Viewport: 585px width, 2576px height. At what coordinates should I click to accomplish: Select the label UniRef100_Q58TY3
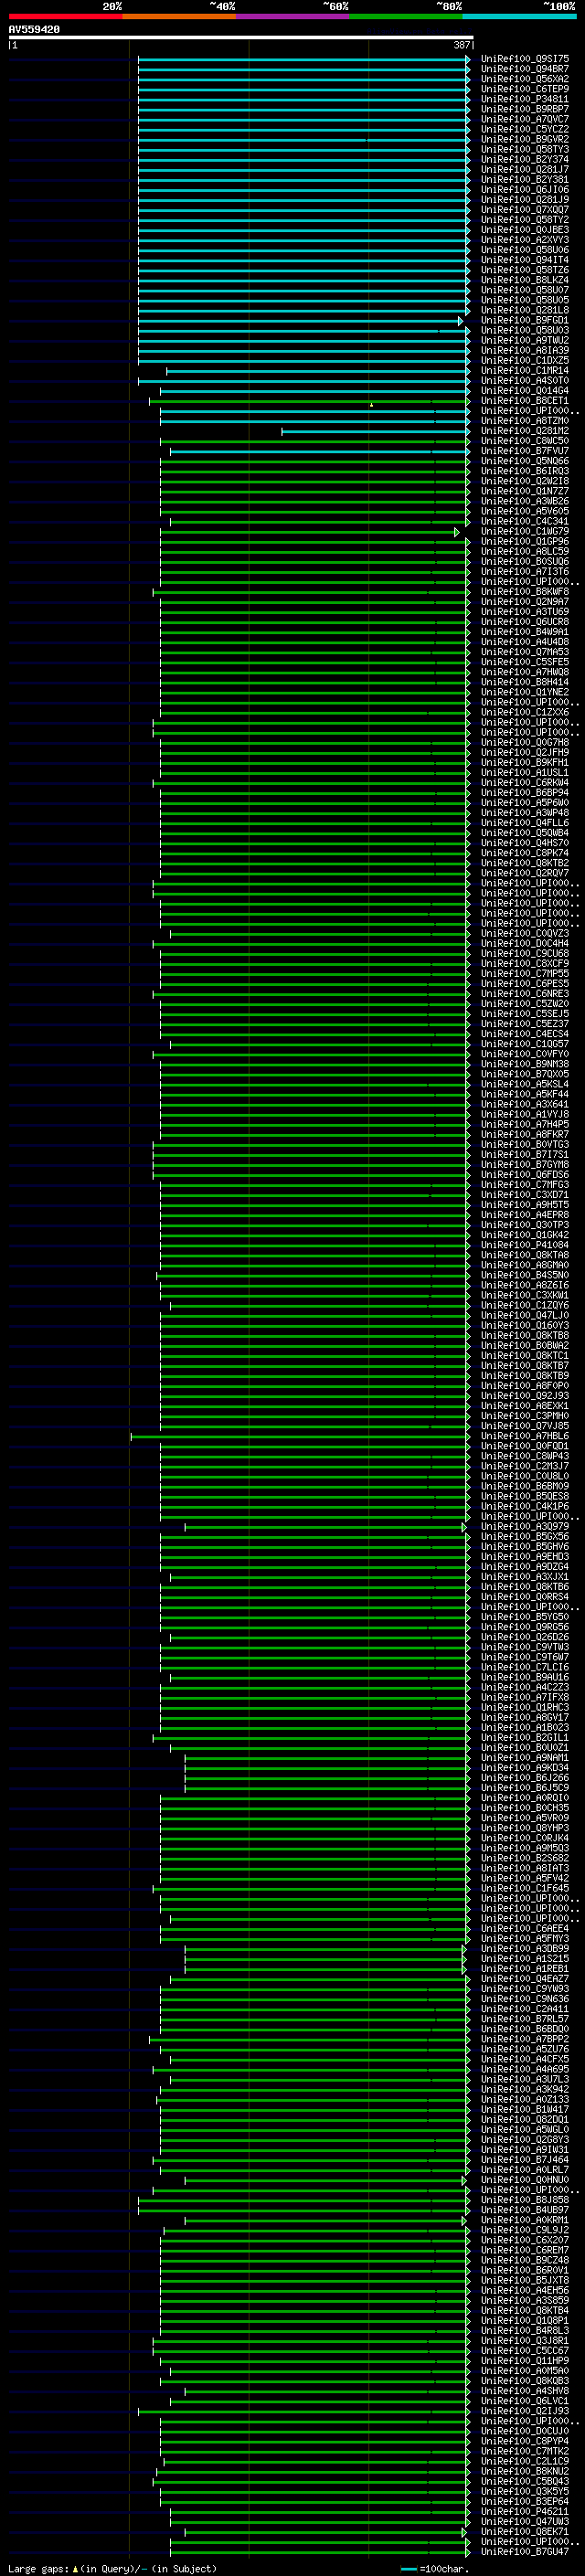[x=525, y=149]
